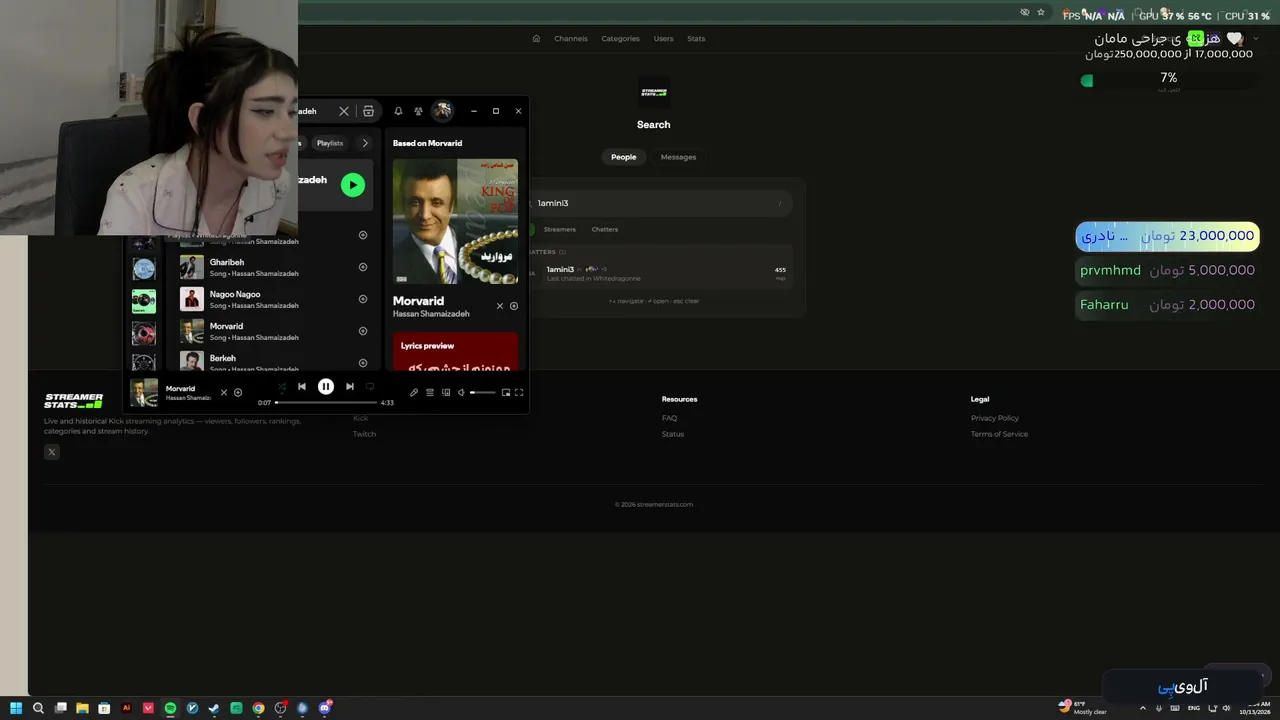Open the friend activity icon in Spotify

418,111
